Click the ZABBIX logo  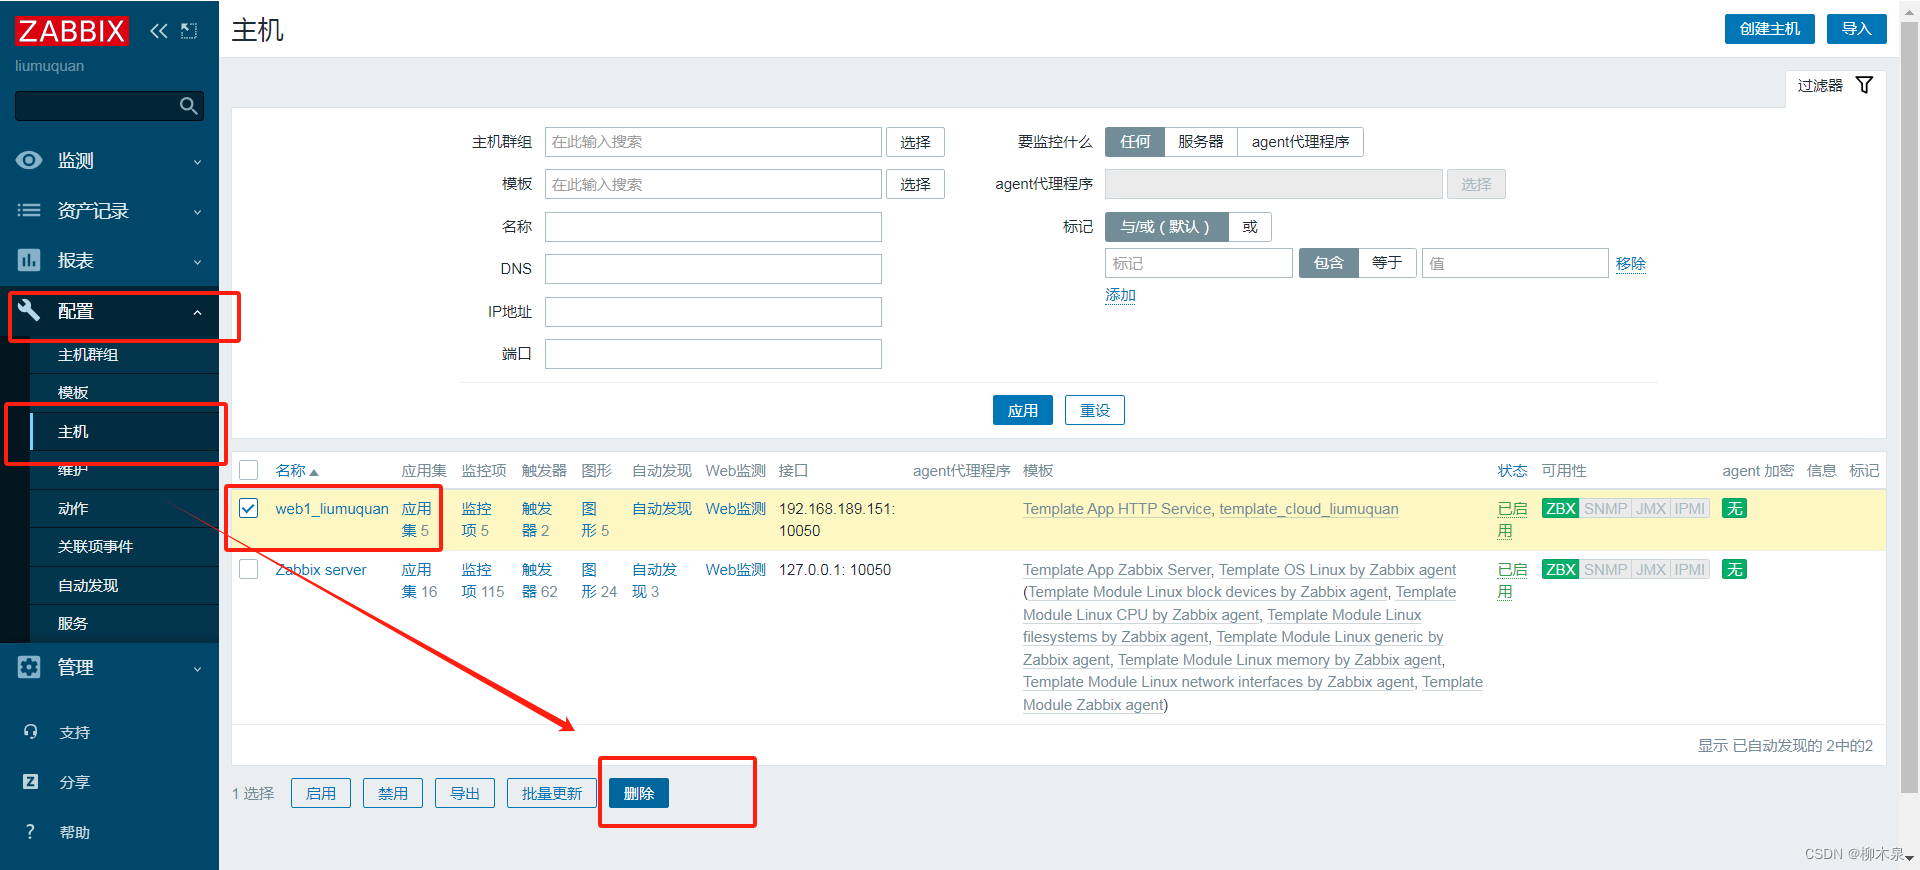point(72,31)
